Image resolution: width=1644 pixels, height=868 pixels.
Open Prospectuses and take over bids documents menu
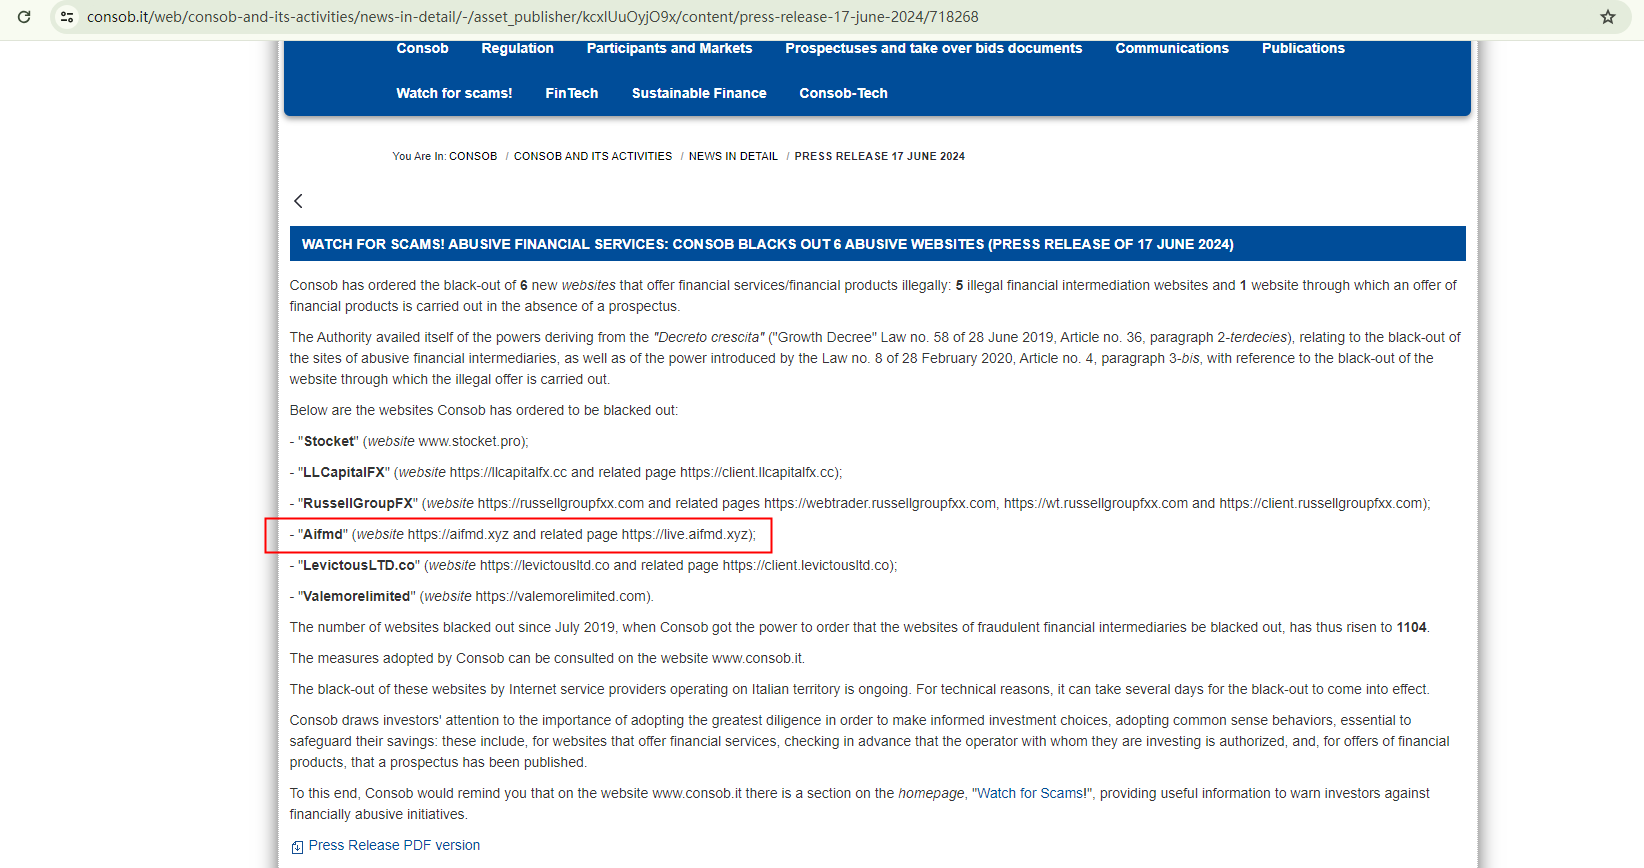tap(934, 48)
